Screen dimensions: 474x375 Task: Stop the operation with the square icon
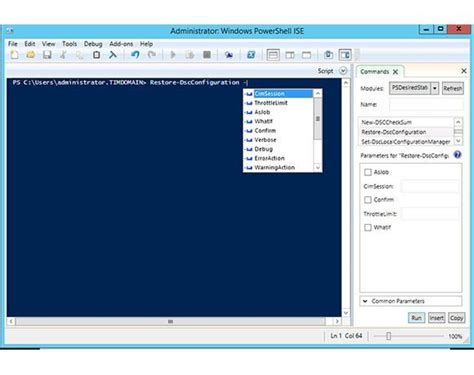coord(207,55)
